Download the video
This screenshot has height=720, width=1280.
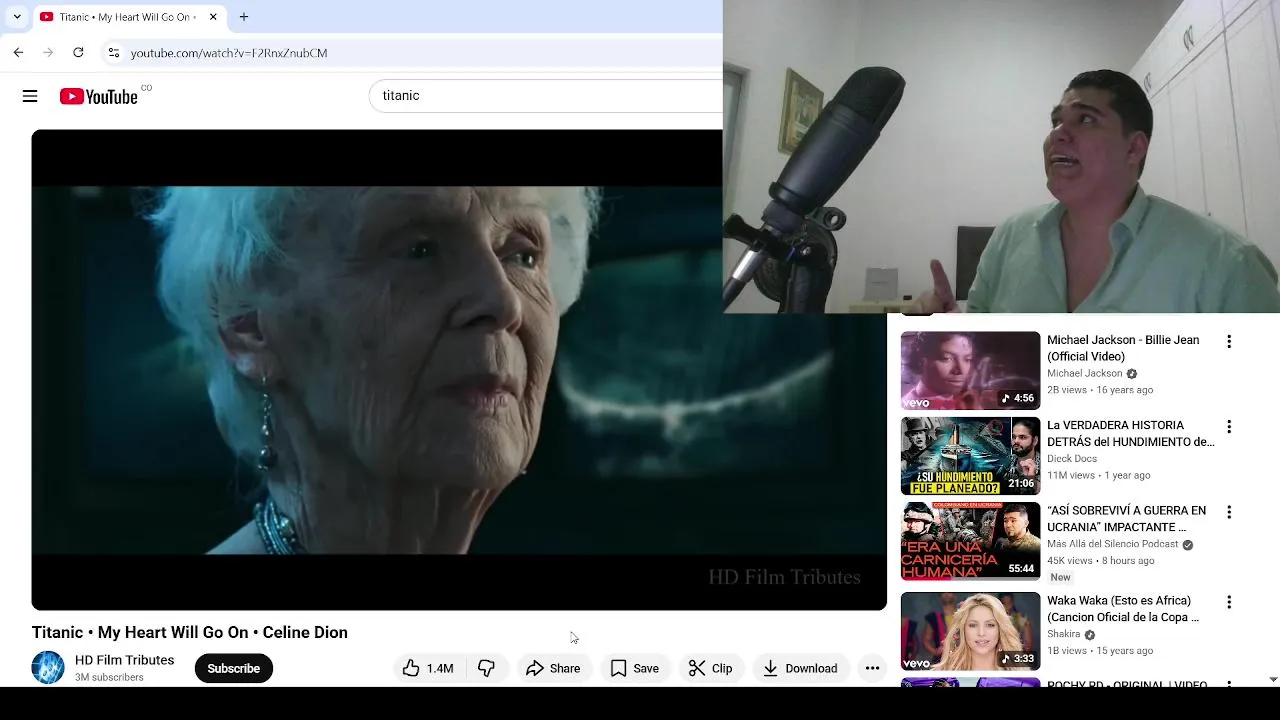pyautogui.click(x=800, y=668)
